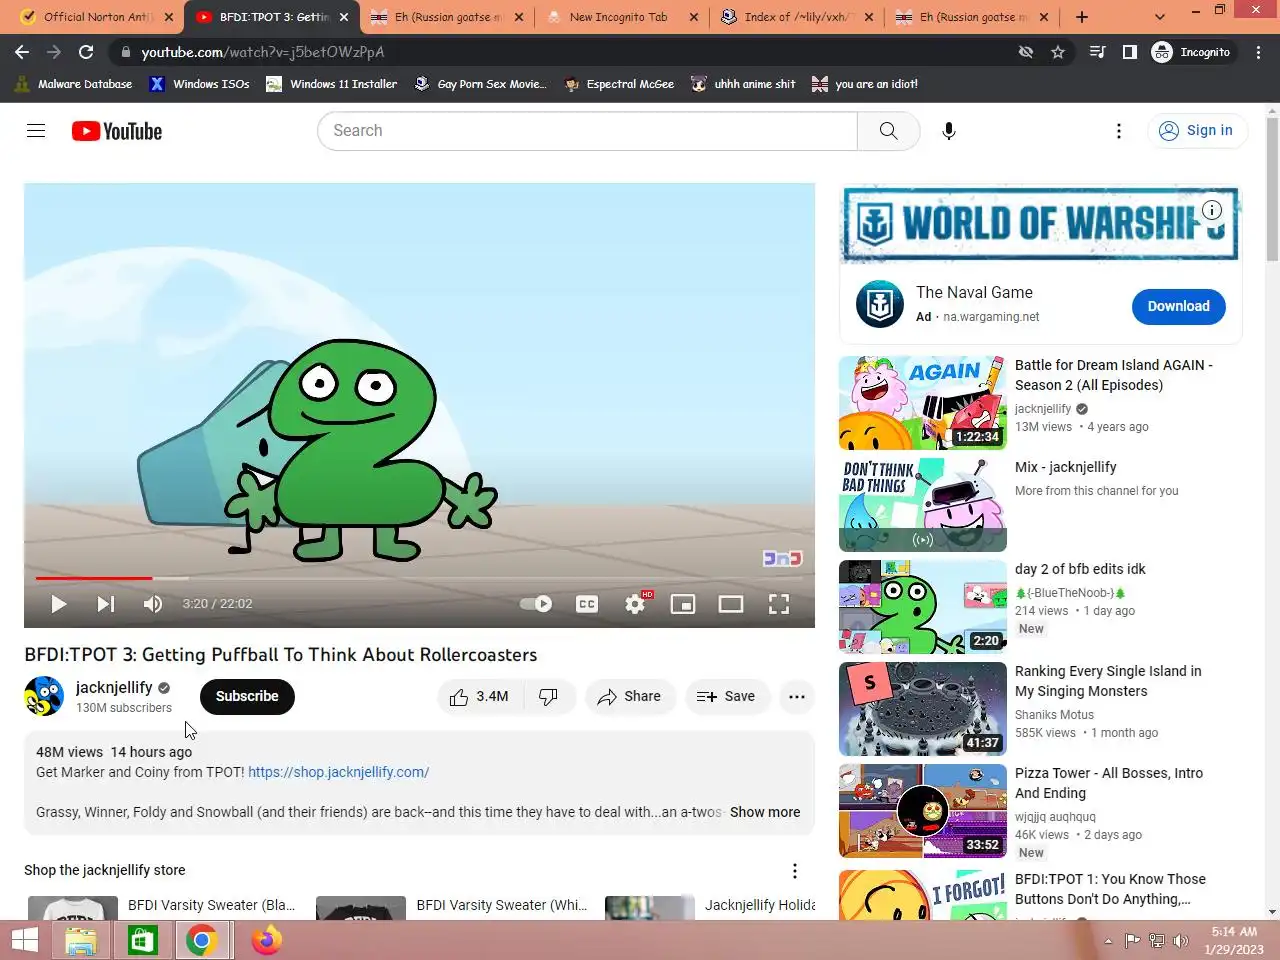The width and height of the screenshot is (1280, 960).
Task: Open a new browser tab
Action: 1082,17
